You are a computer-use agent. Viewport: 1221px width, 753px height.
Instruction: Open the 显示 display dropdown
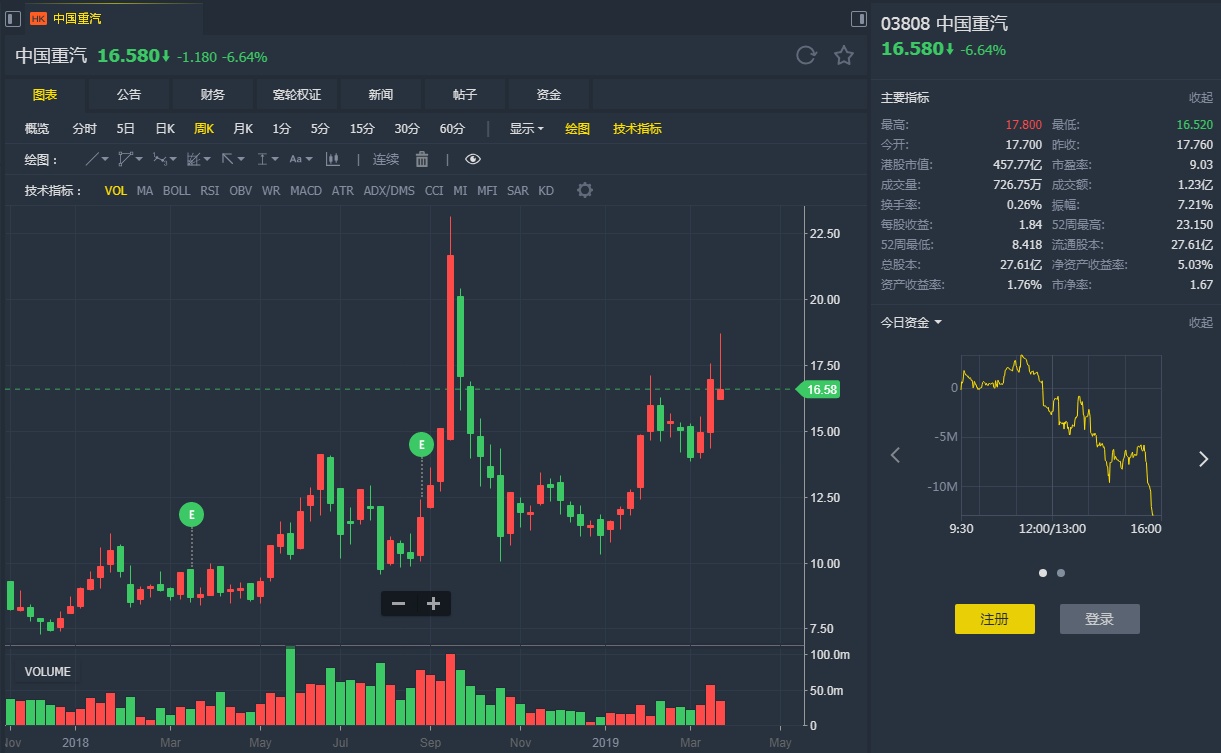pos(526,128)
